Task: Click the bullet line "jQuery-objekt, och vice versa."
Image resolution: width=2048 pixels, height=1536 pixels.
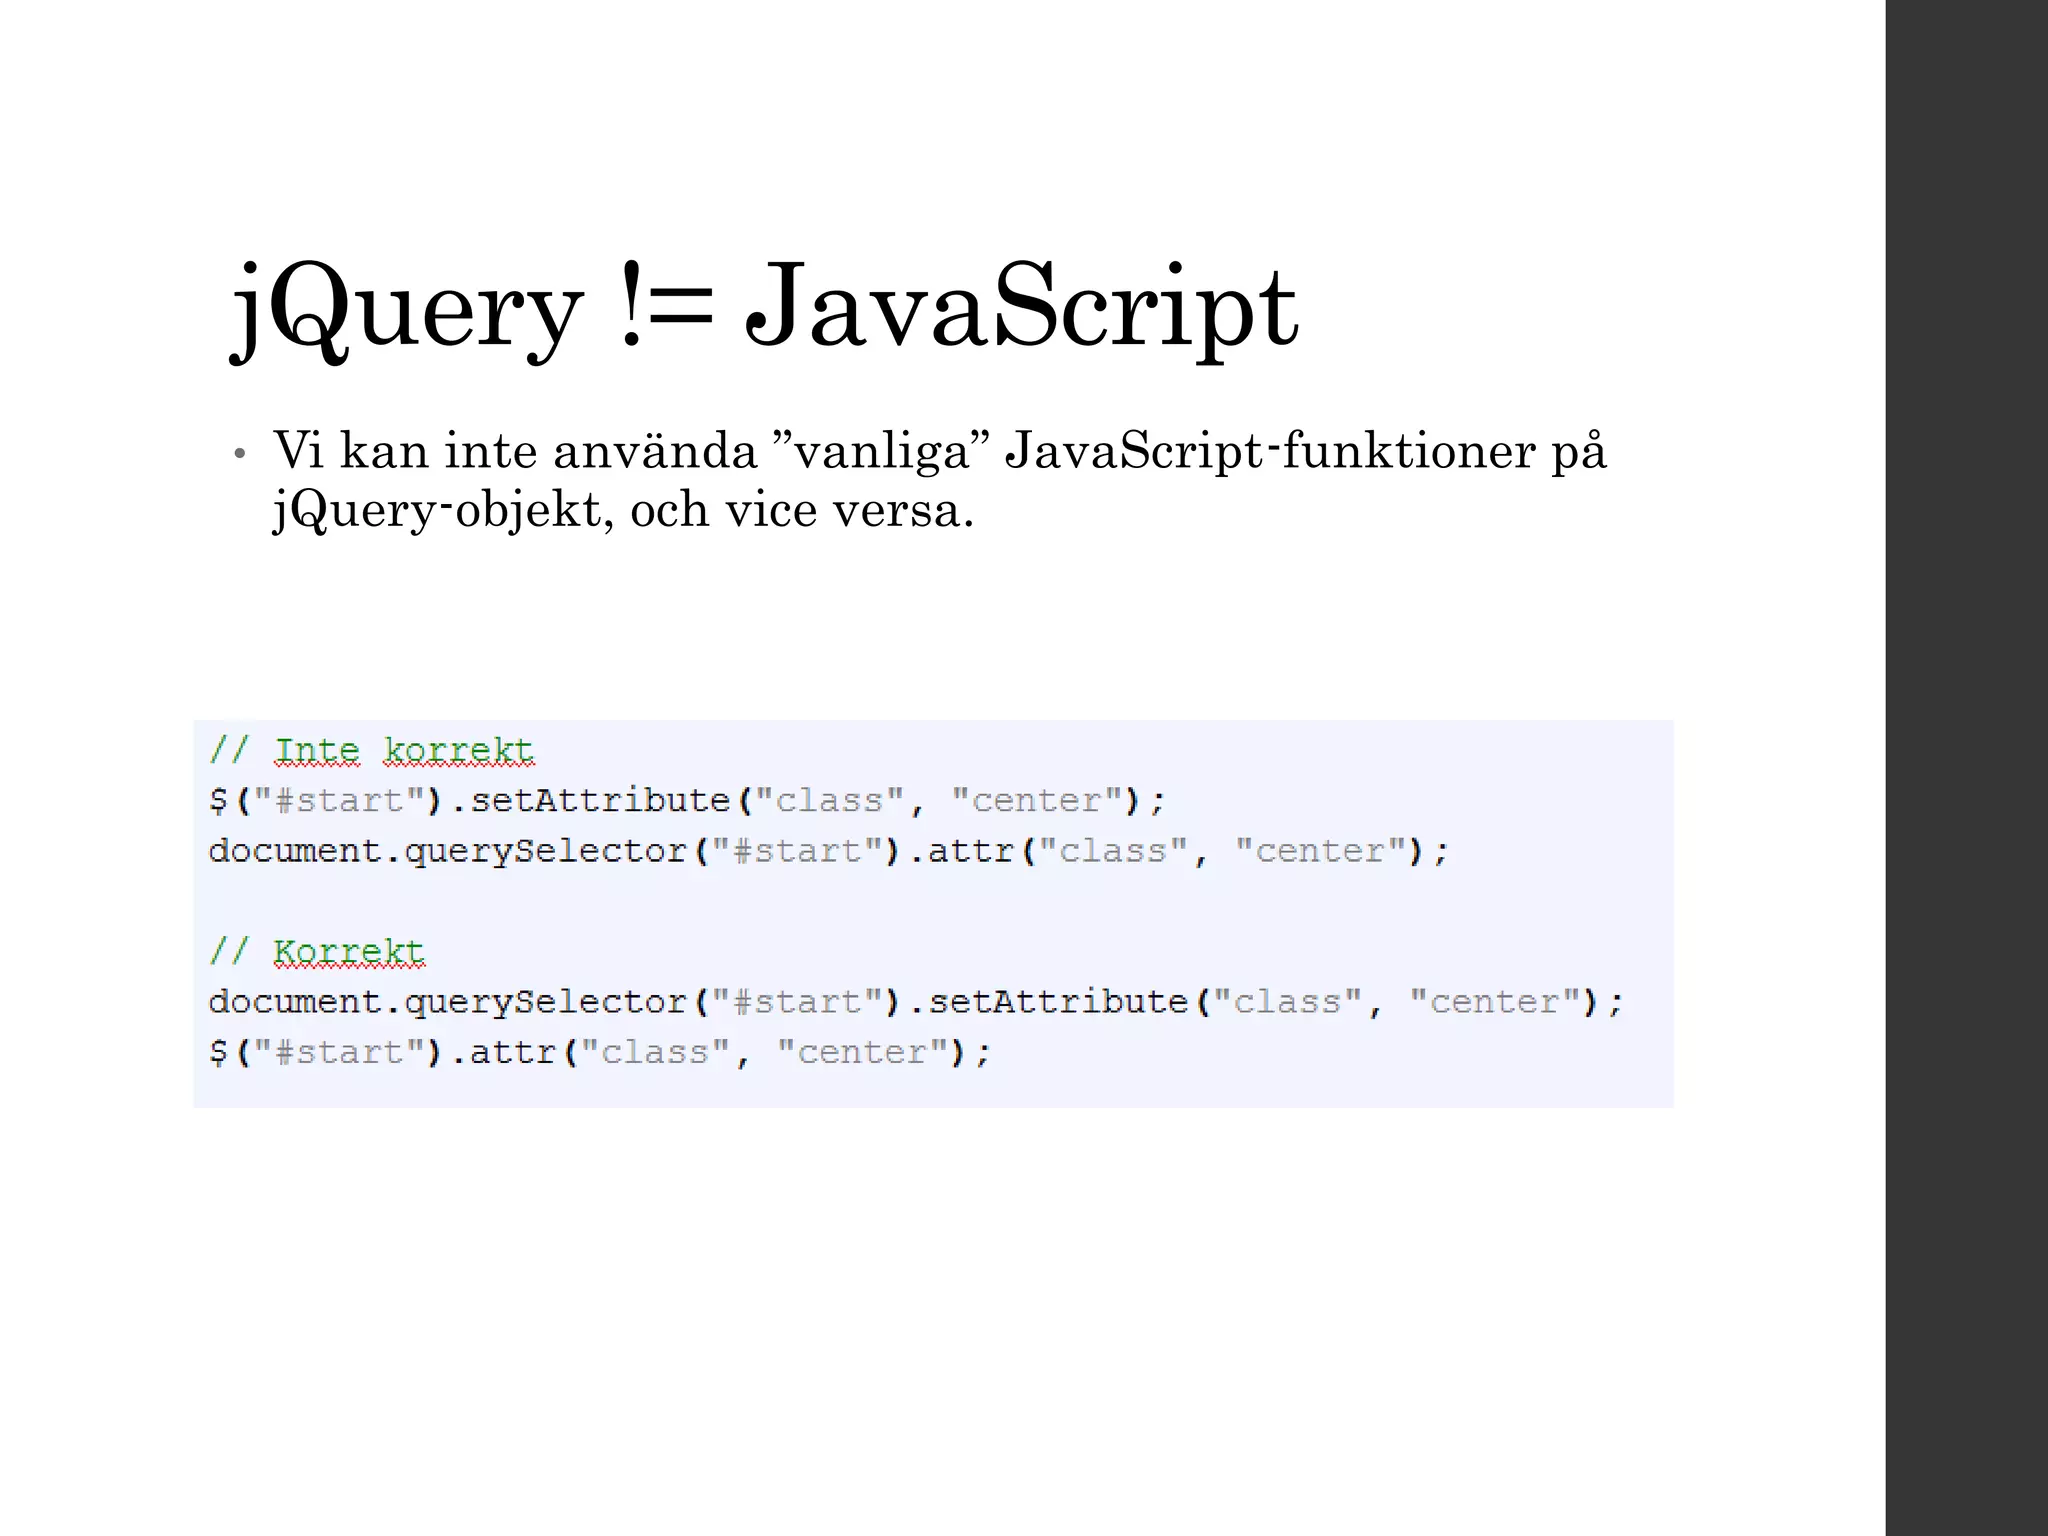Action: (x=623, y=510)
